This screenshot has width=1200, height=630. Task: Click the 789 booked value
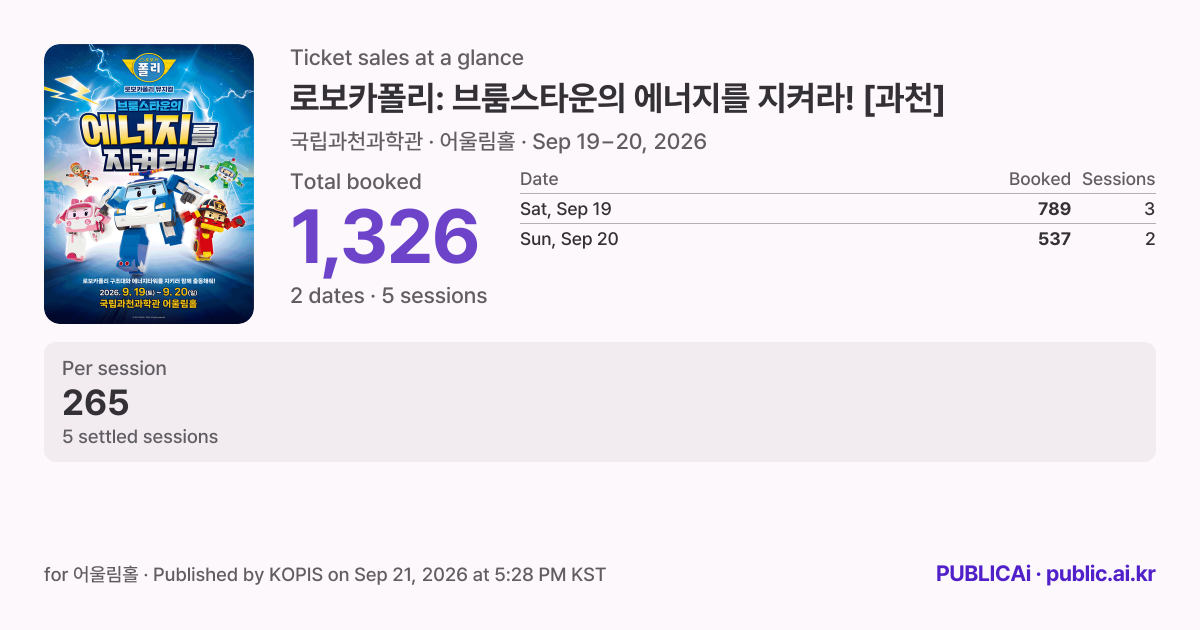click(x=1054, y=209)
